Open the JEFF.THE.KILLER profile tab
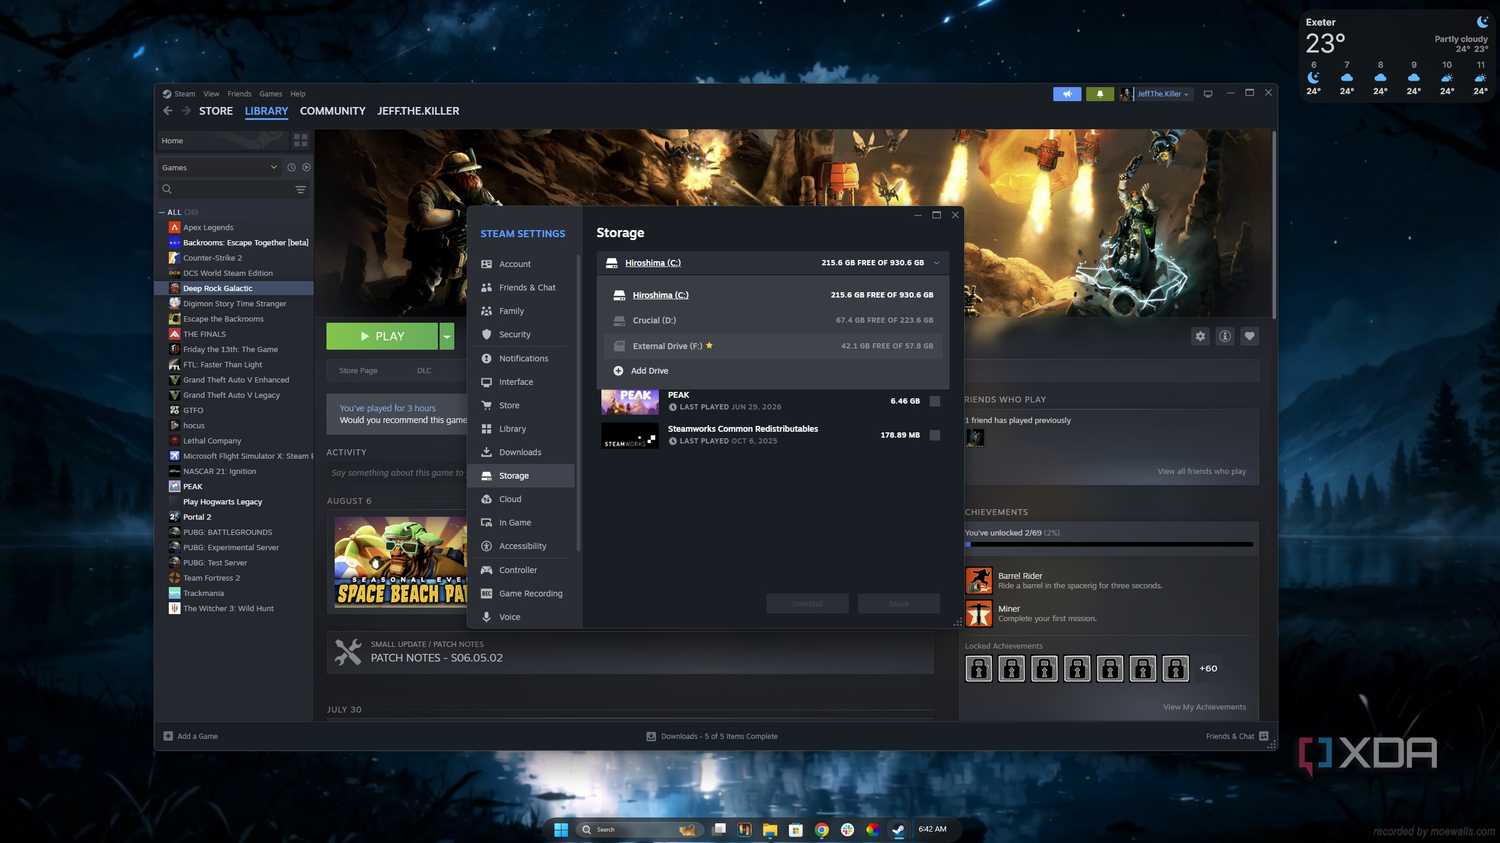Image resolution: width=1500 pixels, height=843 pixels. (418, 111)
